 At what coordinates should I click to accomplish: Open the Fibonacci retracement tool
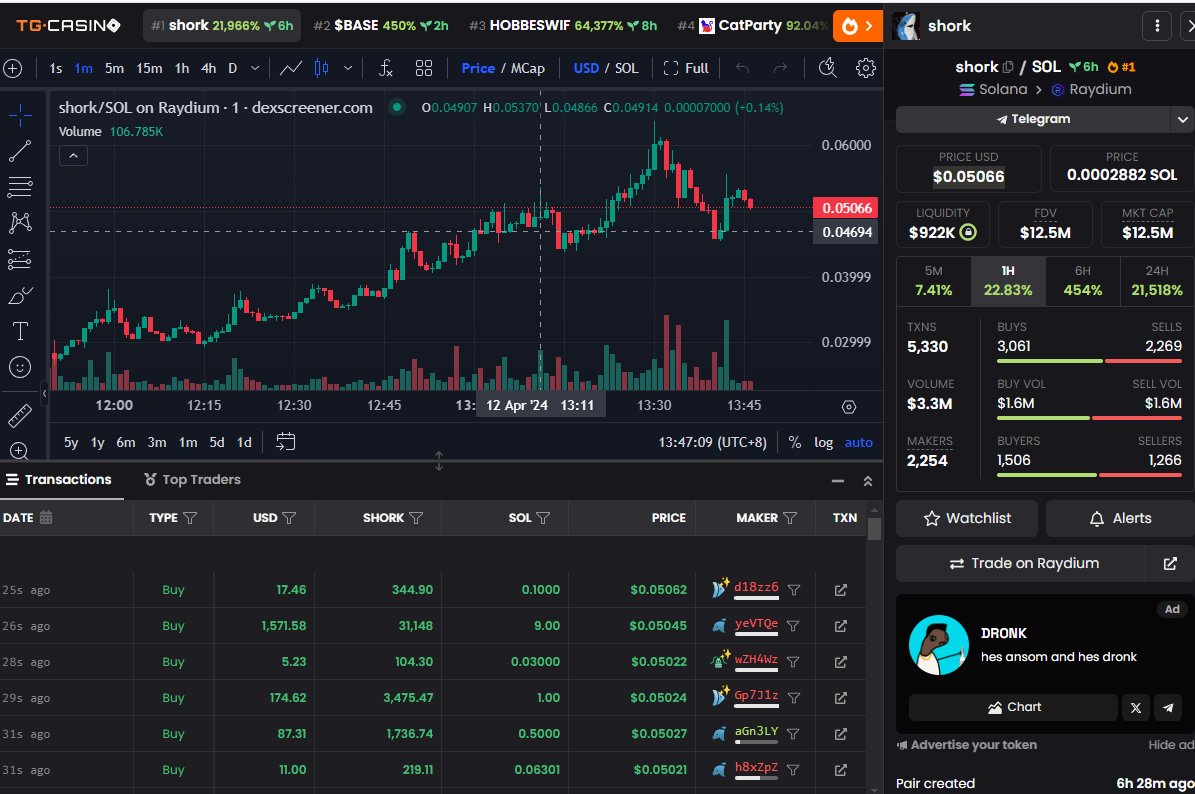tap(20, 187)
